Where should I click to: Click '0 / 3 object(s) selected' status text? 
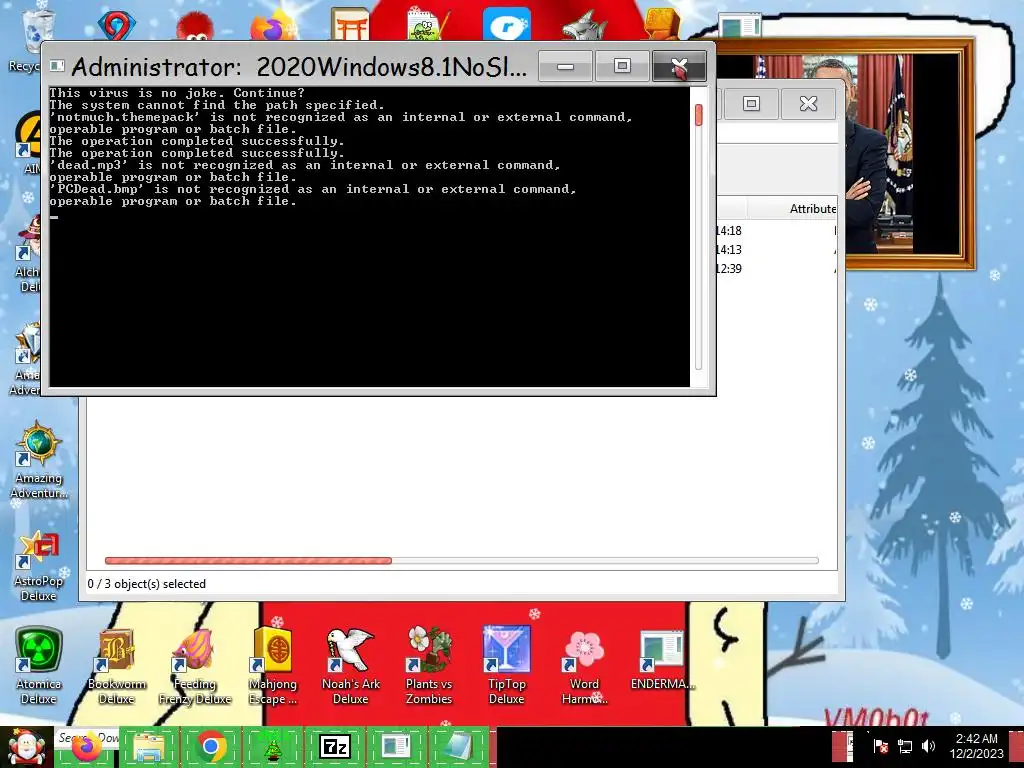click(x=146, y=584)
